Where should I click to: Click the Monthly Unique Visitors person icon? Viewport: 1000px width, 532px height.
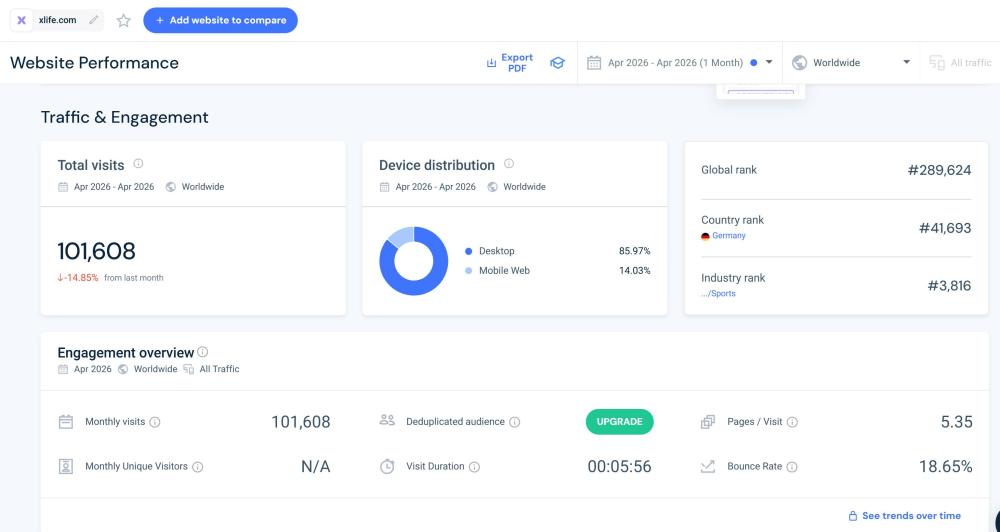tap(66, 466)
